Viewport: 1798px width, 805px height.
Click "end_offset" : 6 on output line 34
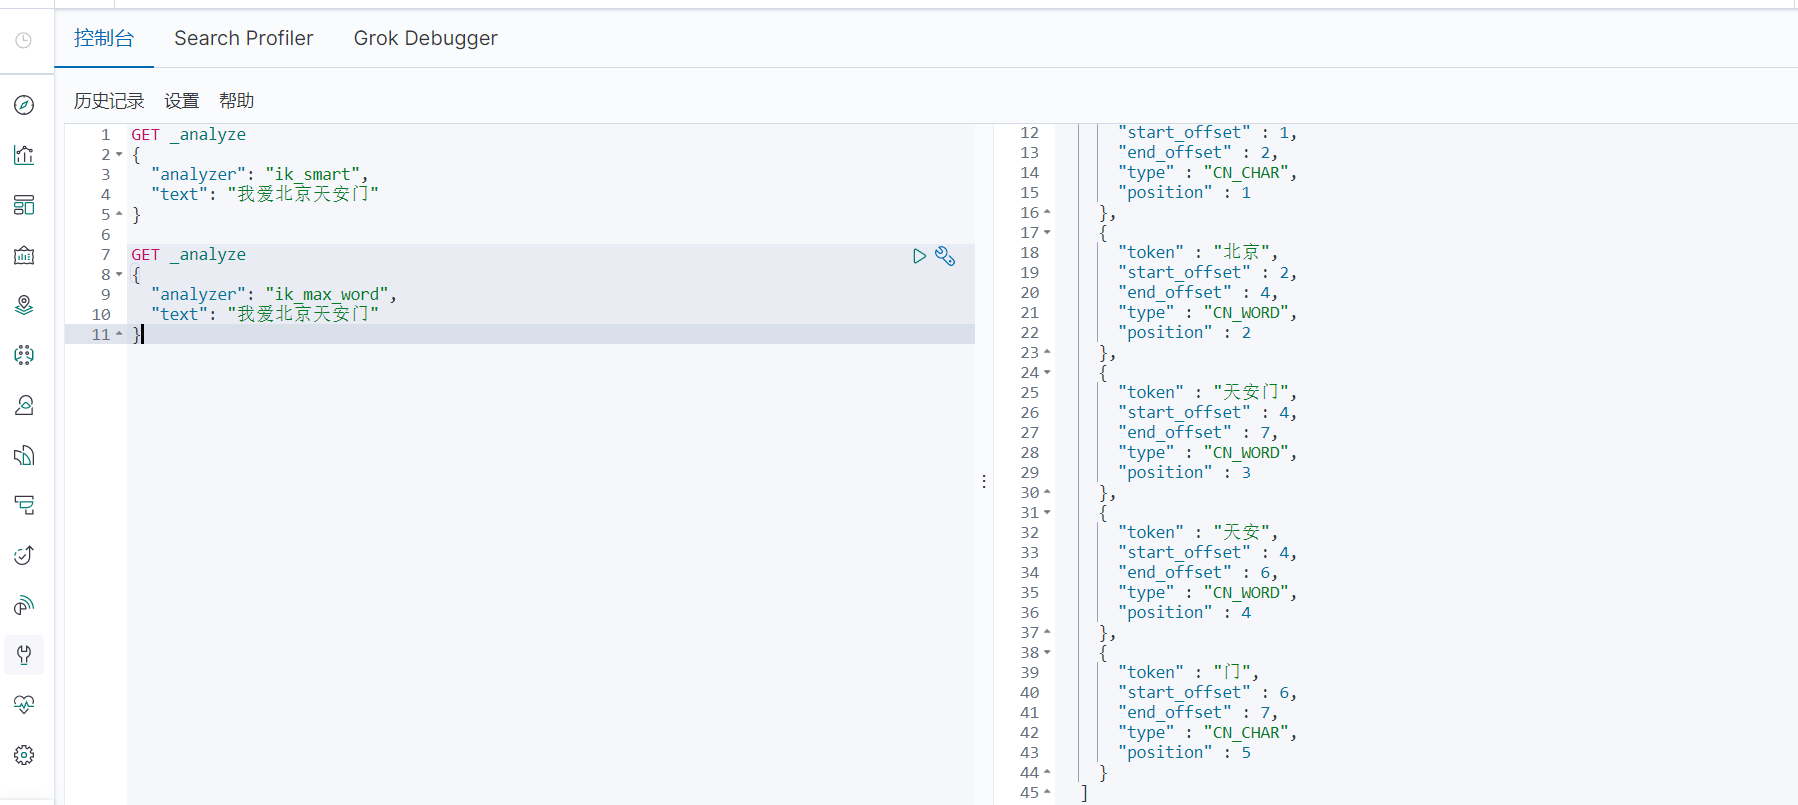point(1198,572)
